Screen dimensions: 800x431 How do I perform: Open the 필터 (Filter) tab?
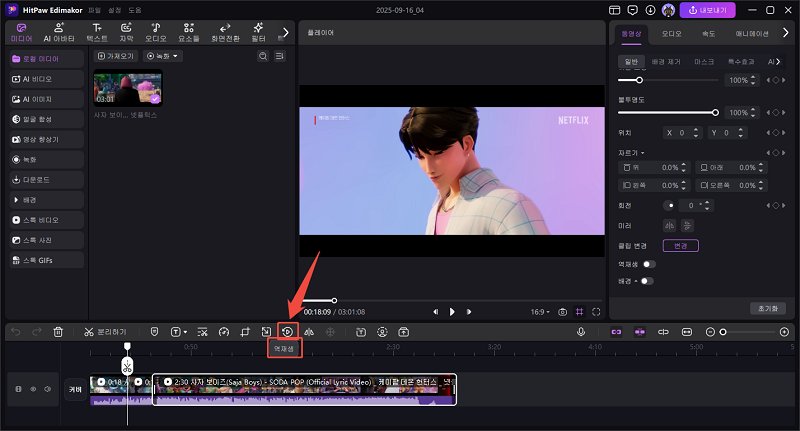(x=259, y=33)
